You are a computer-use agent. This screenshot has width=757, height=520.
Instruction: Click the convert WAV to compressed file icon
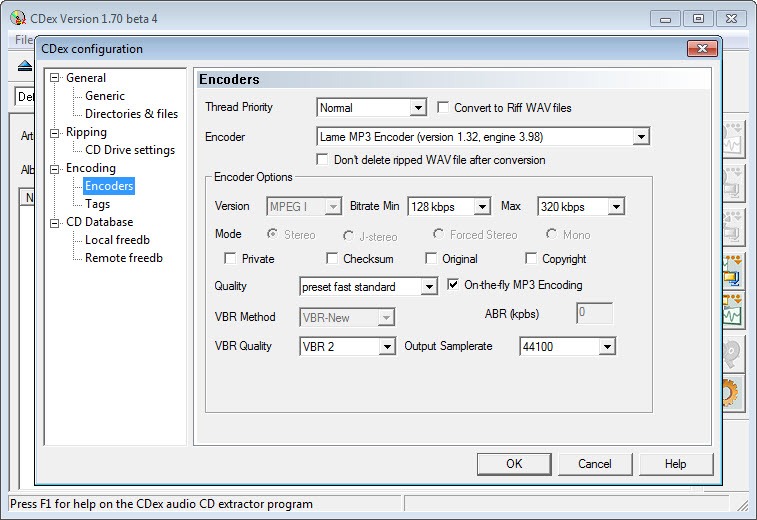(x=733, y=271)
